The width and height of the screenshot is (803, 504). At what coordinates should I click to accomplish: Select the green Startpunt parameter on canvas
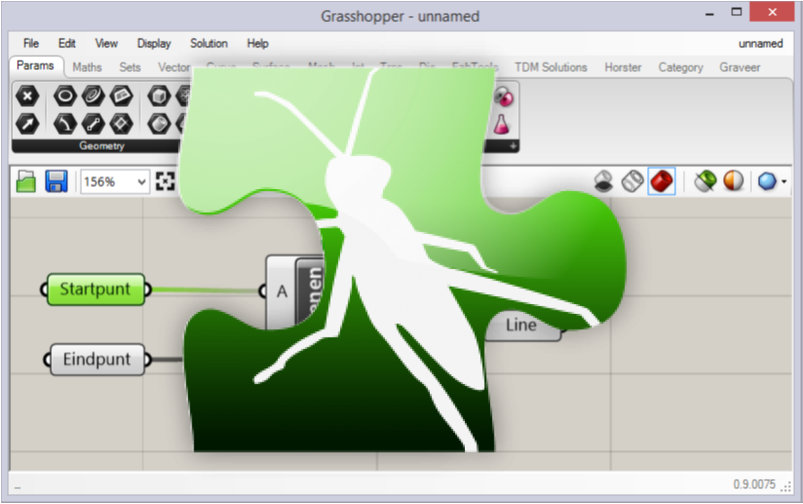click(96, 289)
